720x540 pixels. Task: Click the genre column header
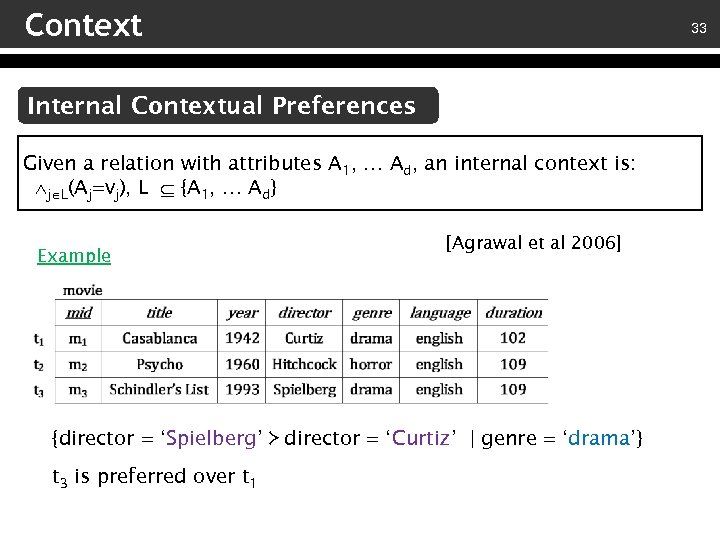pyautogui.click(x=372, y=313)
